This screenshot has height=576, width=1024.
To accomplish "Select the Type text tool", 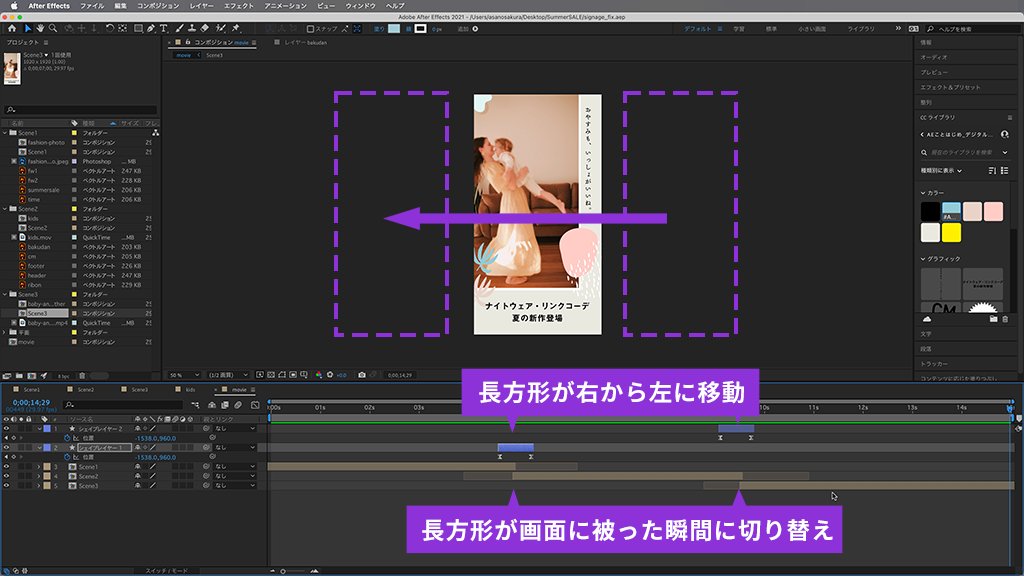I will pyautogui.click(x=163, y=29).
